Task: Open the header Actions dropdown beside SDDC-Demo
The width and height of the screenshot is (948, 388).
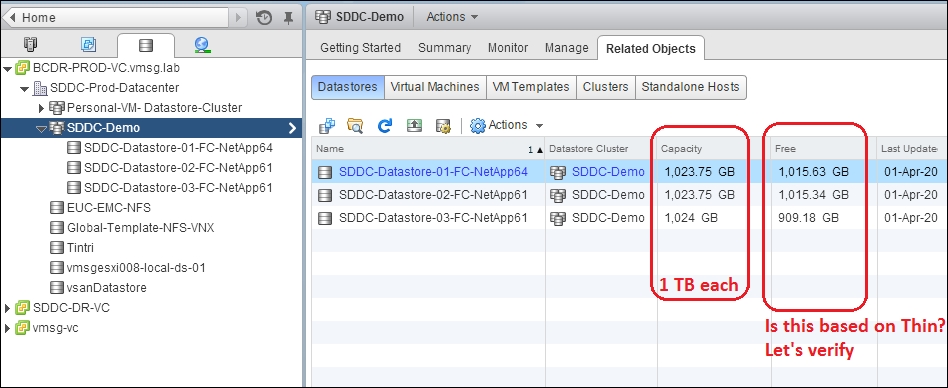Action: 452,17
